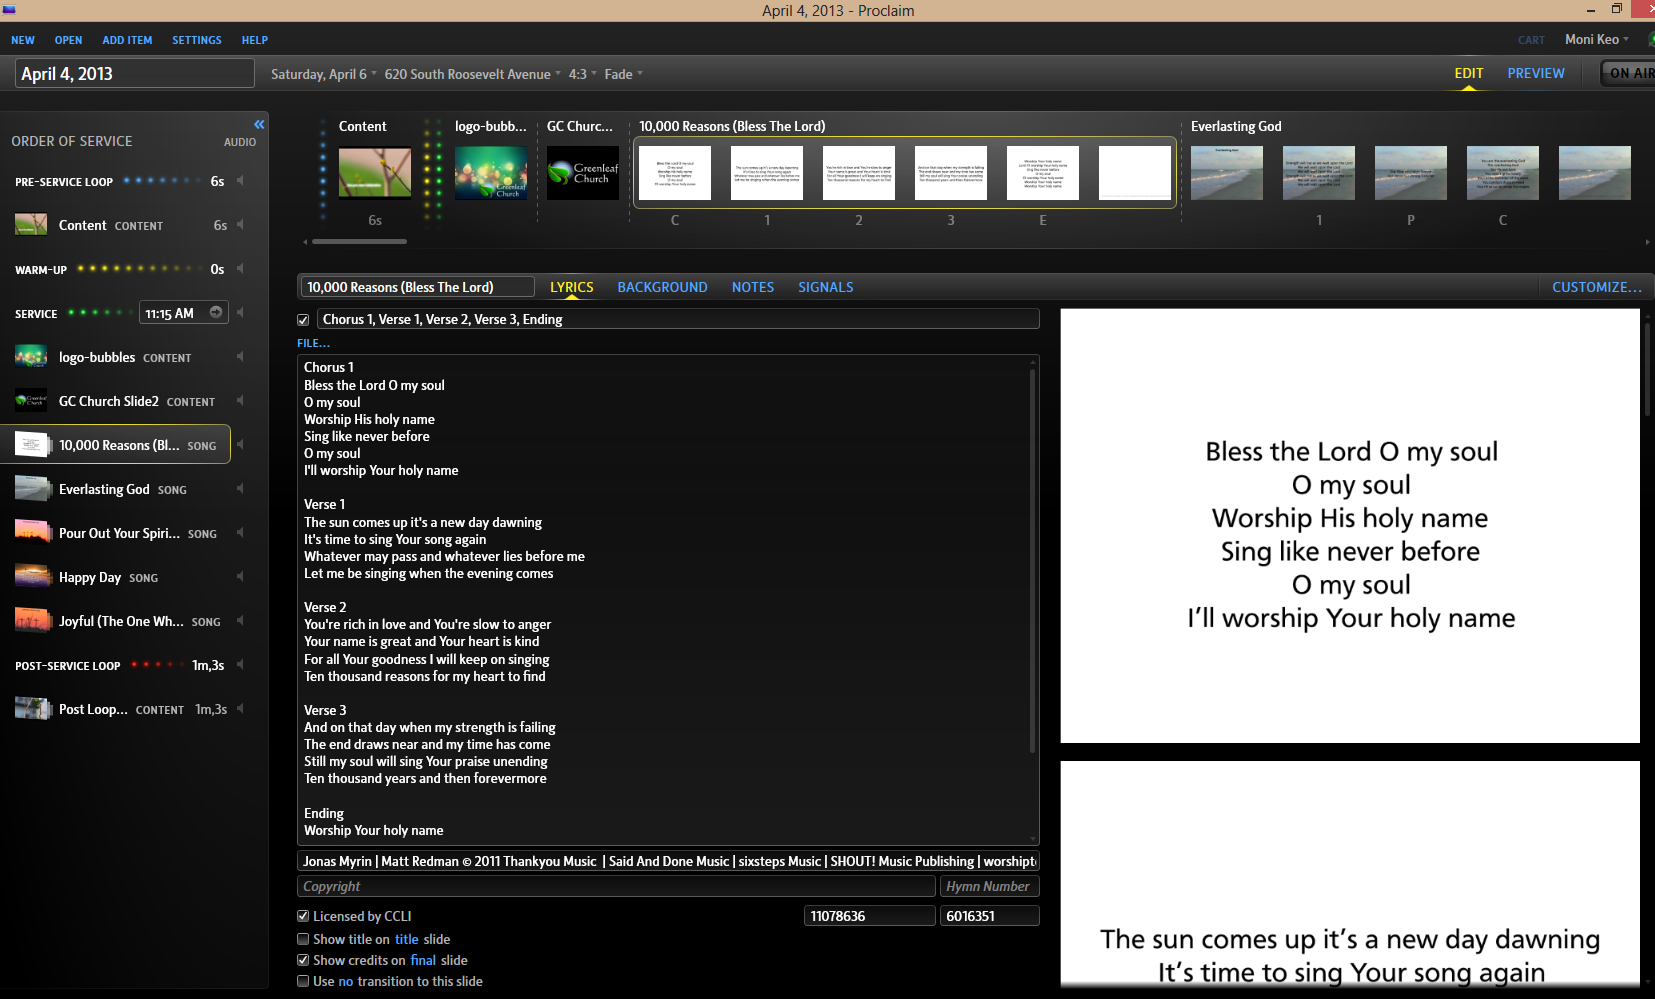This screenshot has width=1655, height=999.
Task: Toggle audio icon for Everlasting God song
Action: click(240, 489)
